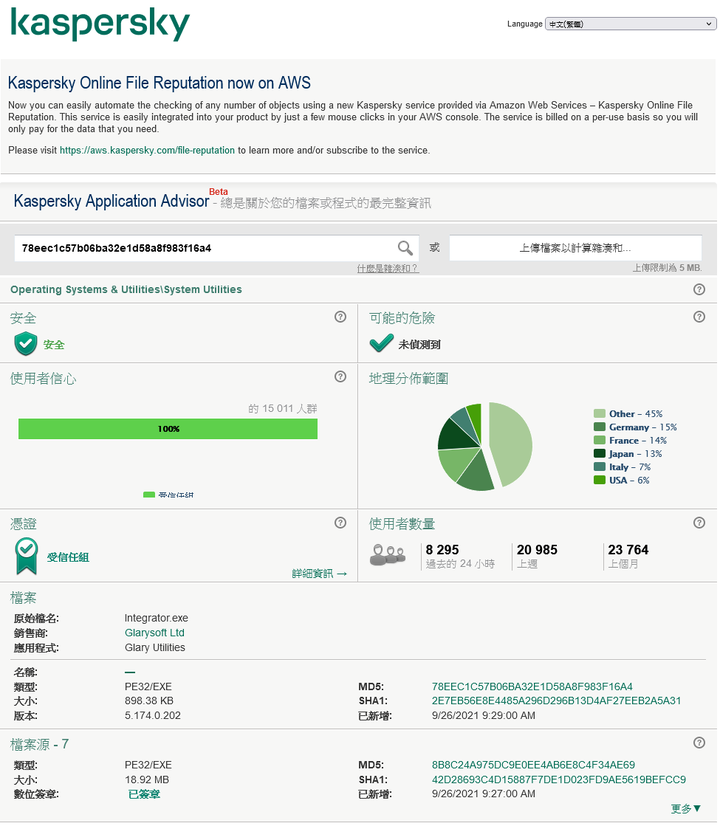Click the '的 15 011 人群' users text
Image resolution: width=720 pixels, height=826 pixels.
283,408
